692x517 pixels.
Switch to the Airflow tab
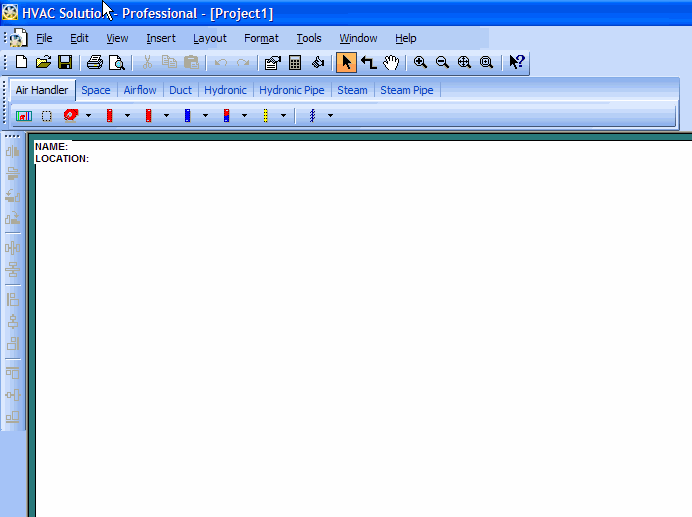coord(140,90)
